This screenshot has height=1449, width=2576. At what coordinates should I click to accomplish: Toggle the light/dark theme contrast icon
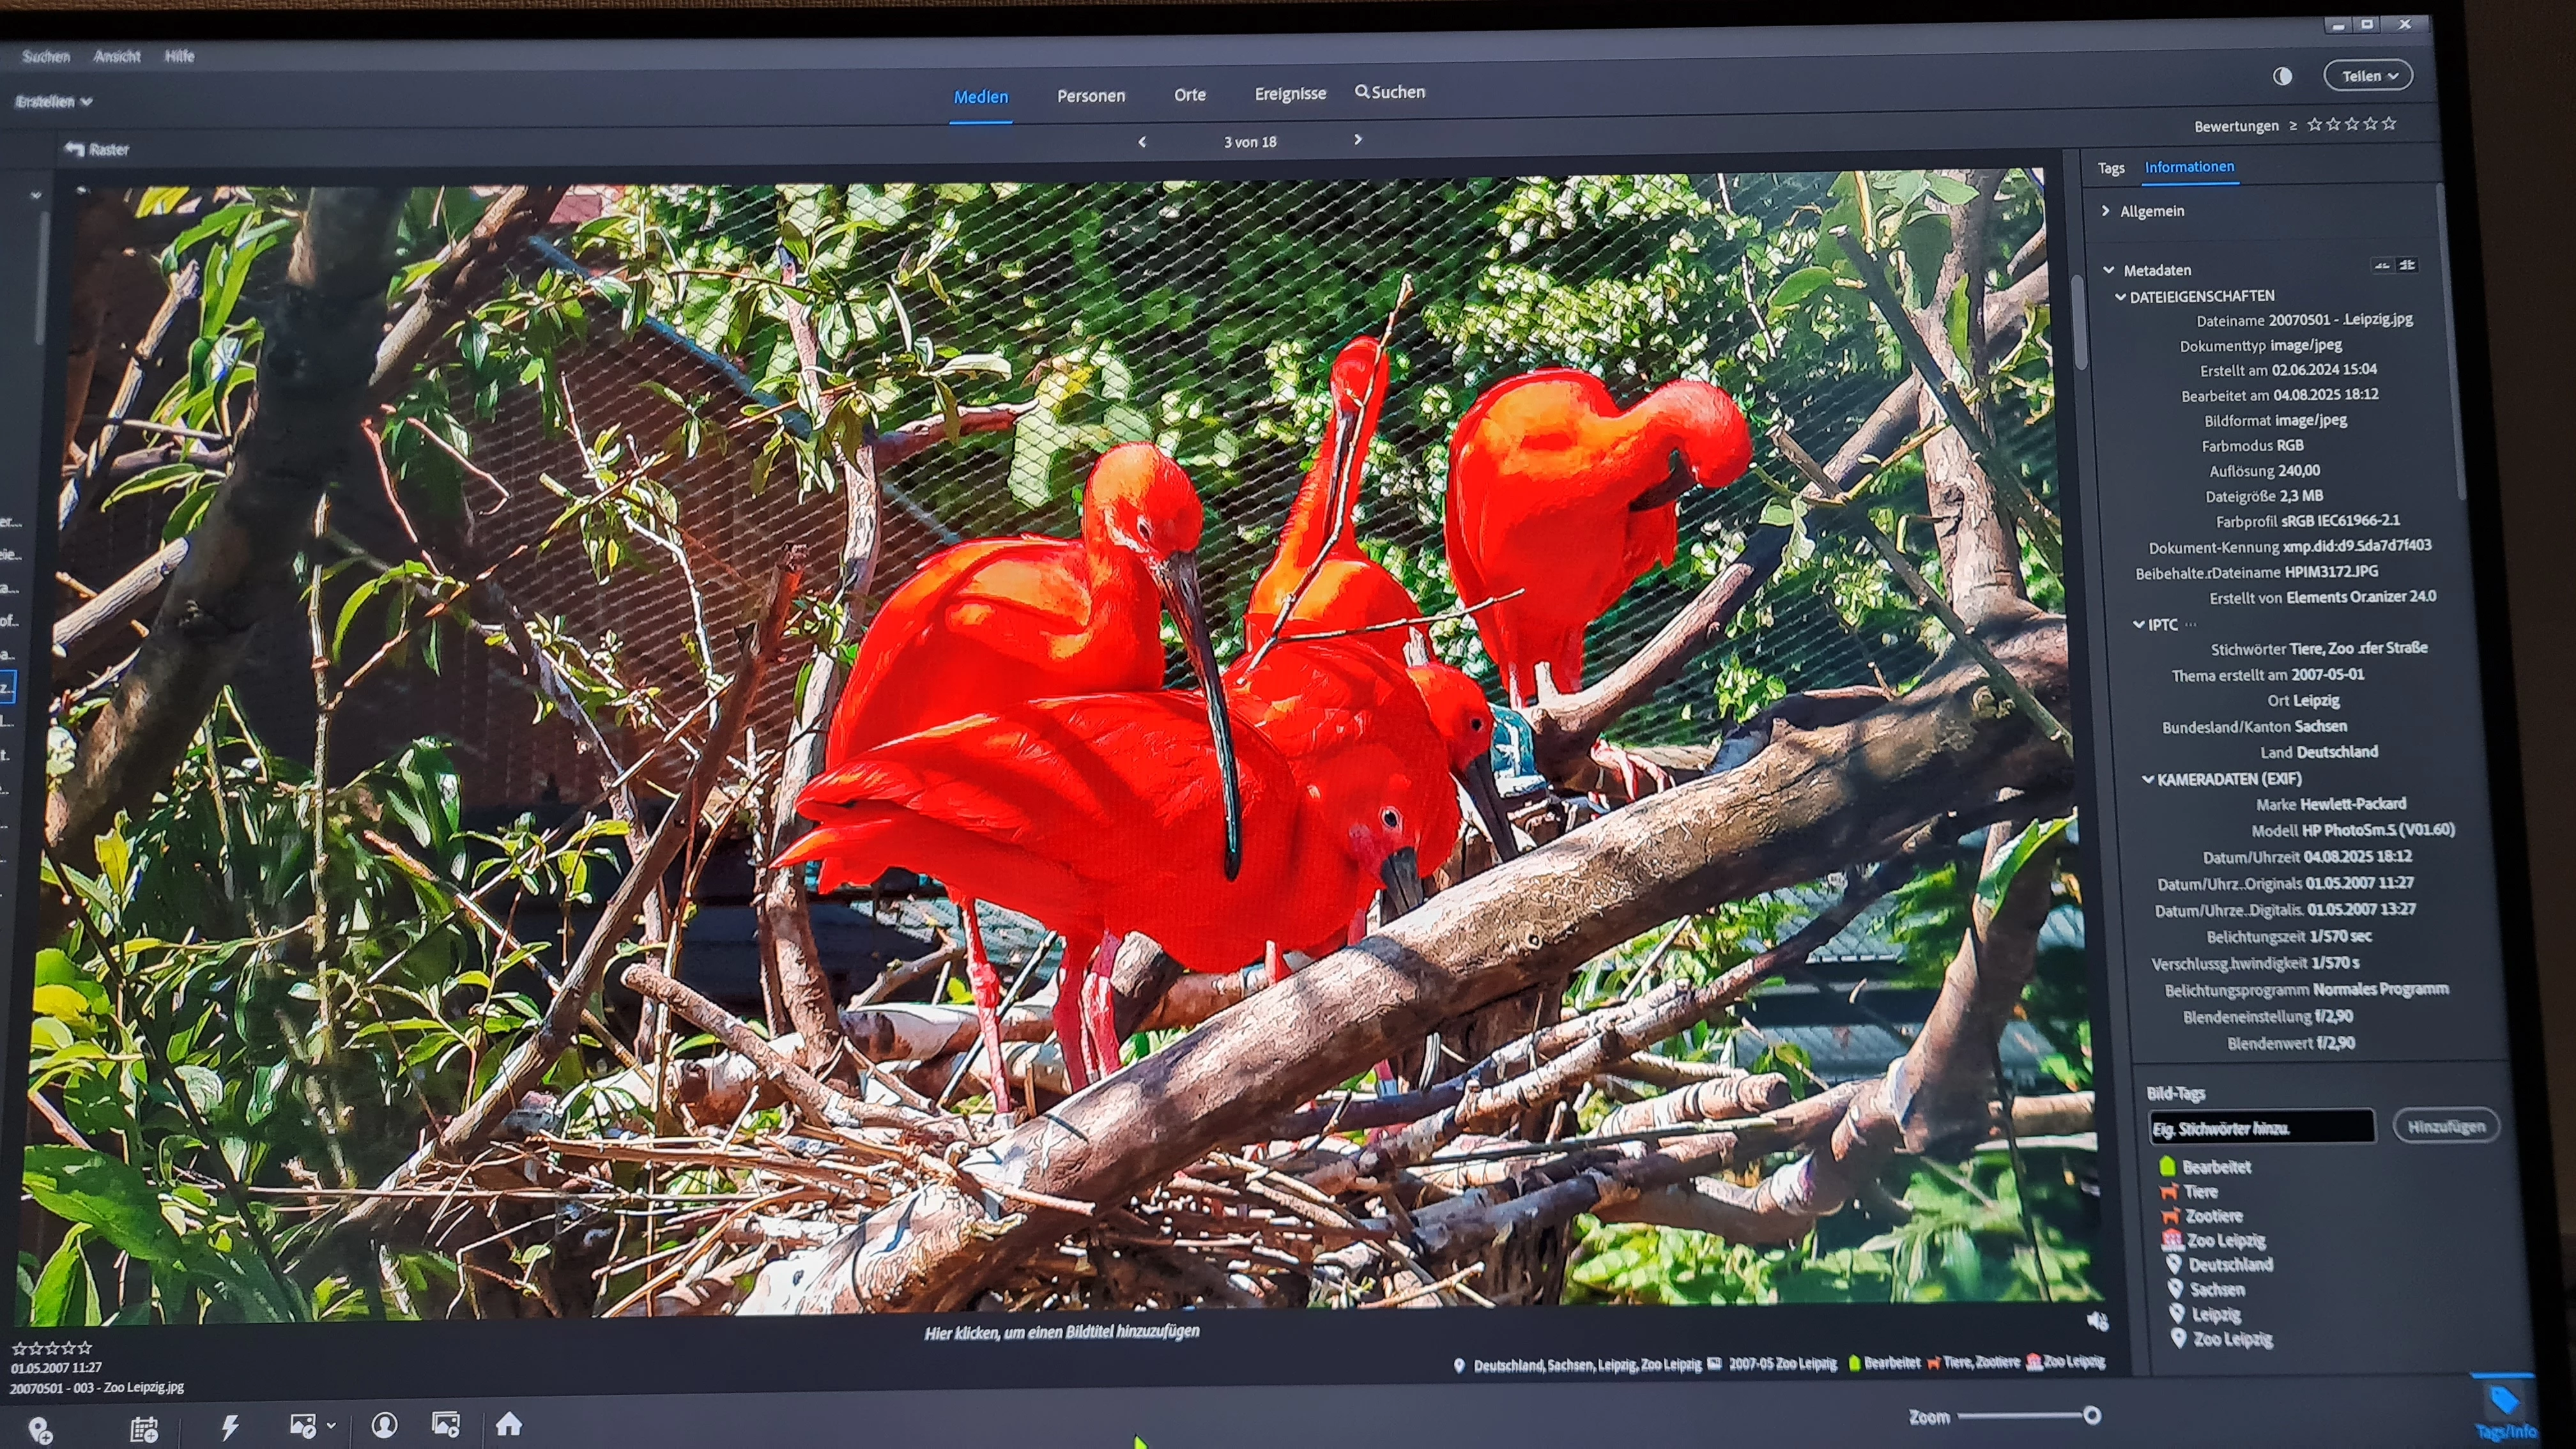pyautogui.click(x=2282, y=76)
